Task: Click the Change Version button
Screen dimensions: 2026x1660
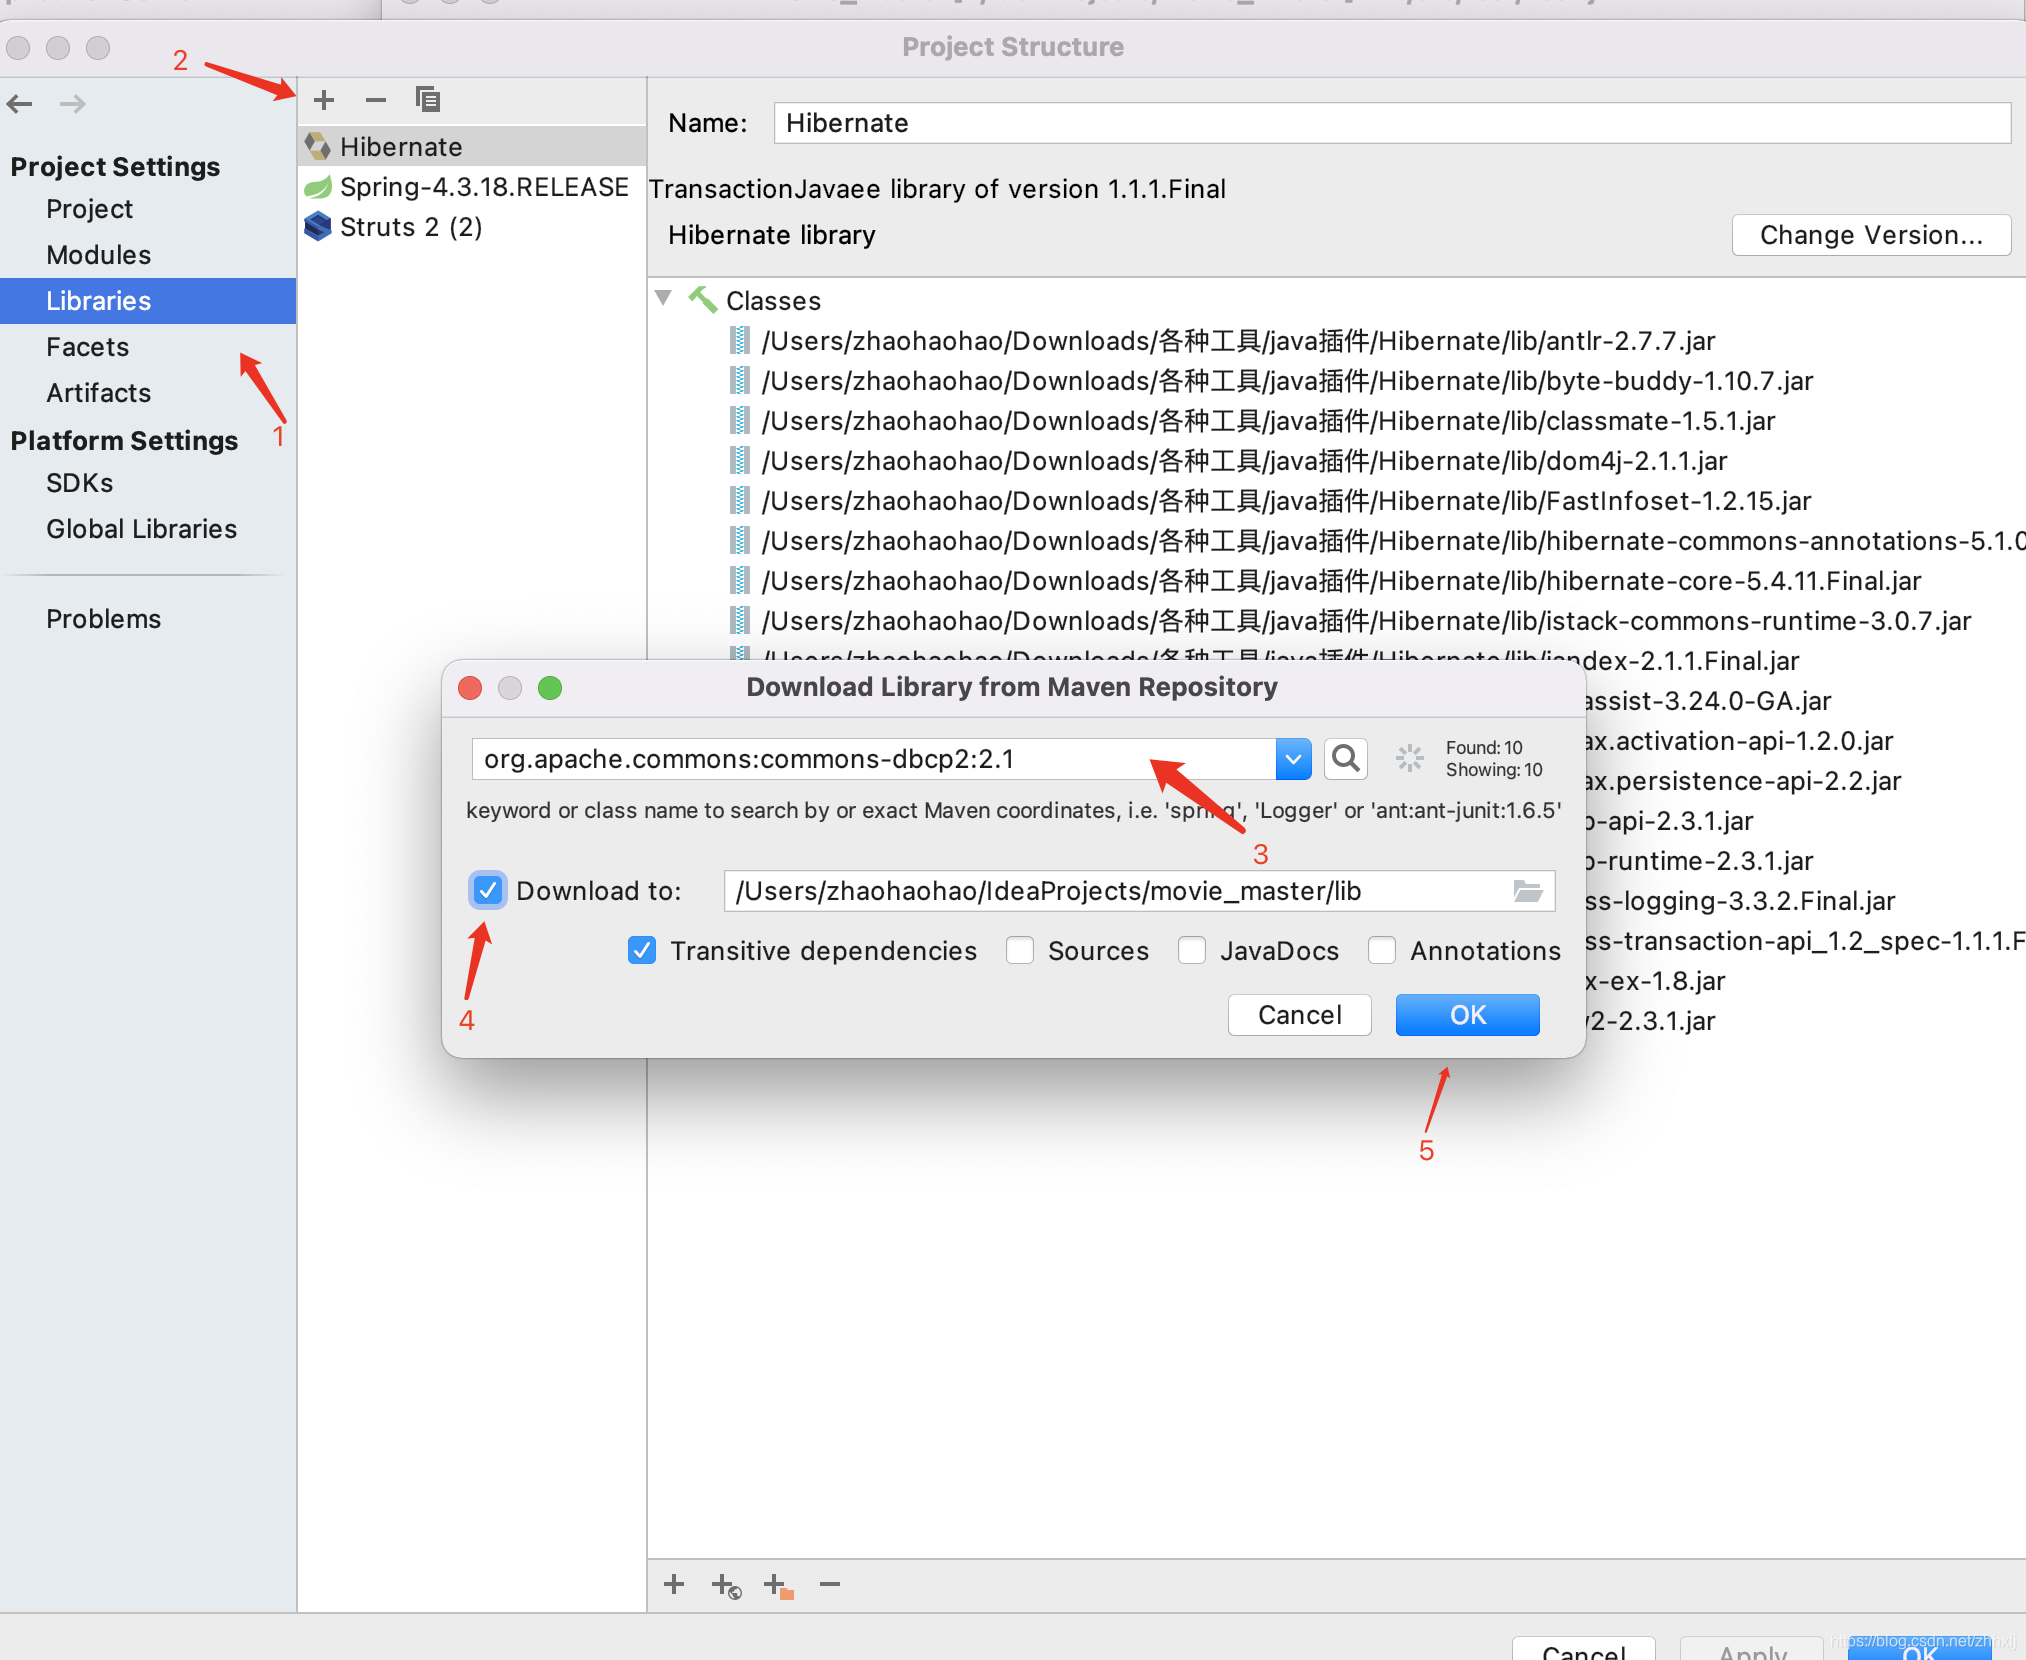Action: pyautogui.click(x=1870, y=235)
